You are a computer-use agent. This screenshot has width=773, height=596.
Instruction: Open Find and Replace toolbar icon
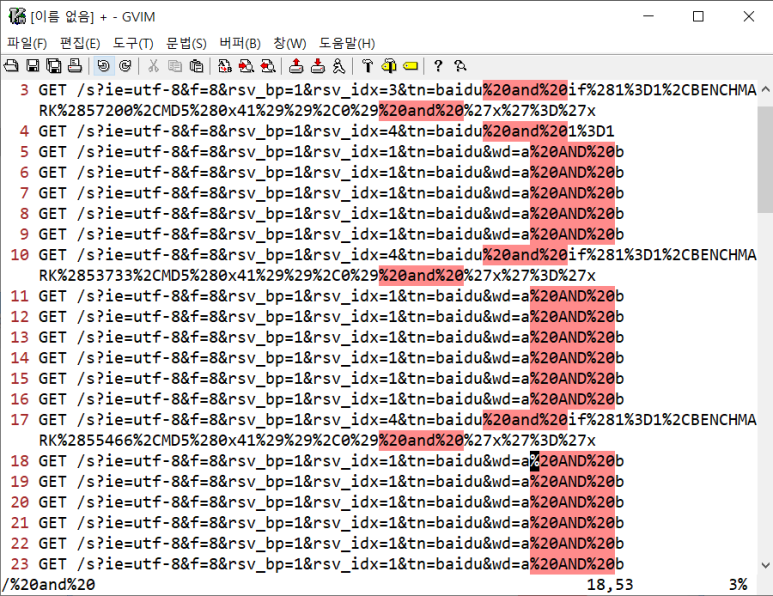pos(225,66)
